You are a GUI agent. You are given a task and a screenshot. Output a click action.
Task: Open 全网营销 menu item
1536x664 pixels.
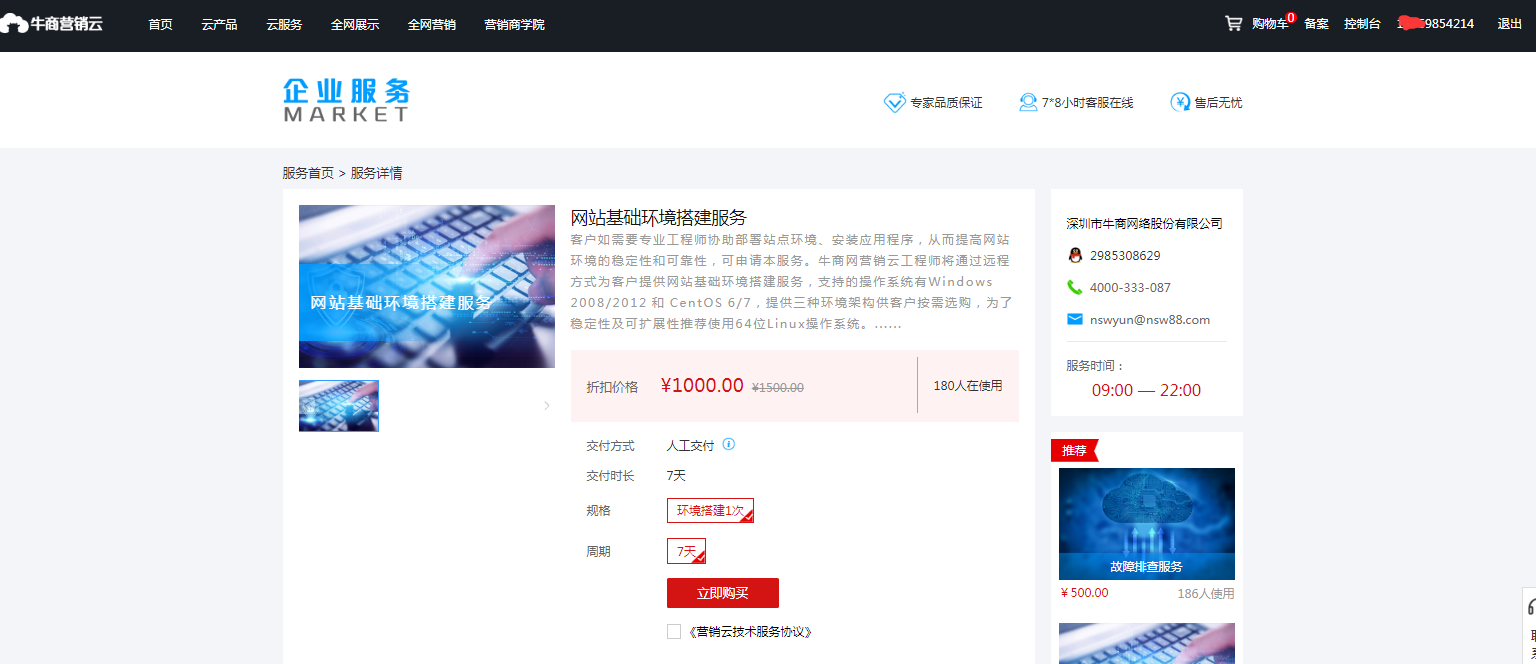(x=432, y=24)
